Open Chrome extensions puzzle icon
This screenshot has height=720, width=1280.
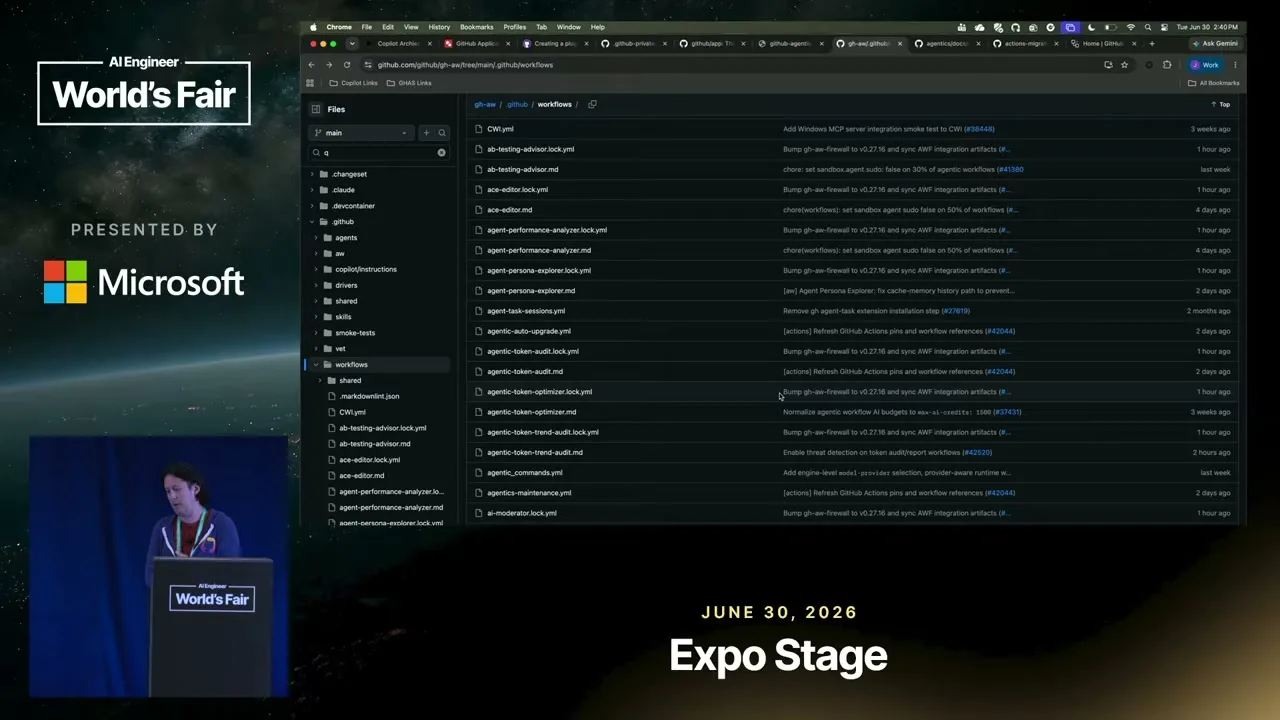point(1167,65)
